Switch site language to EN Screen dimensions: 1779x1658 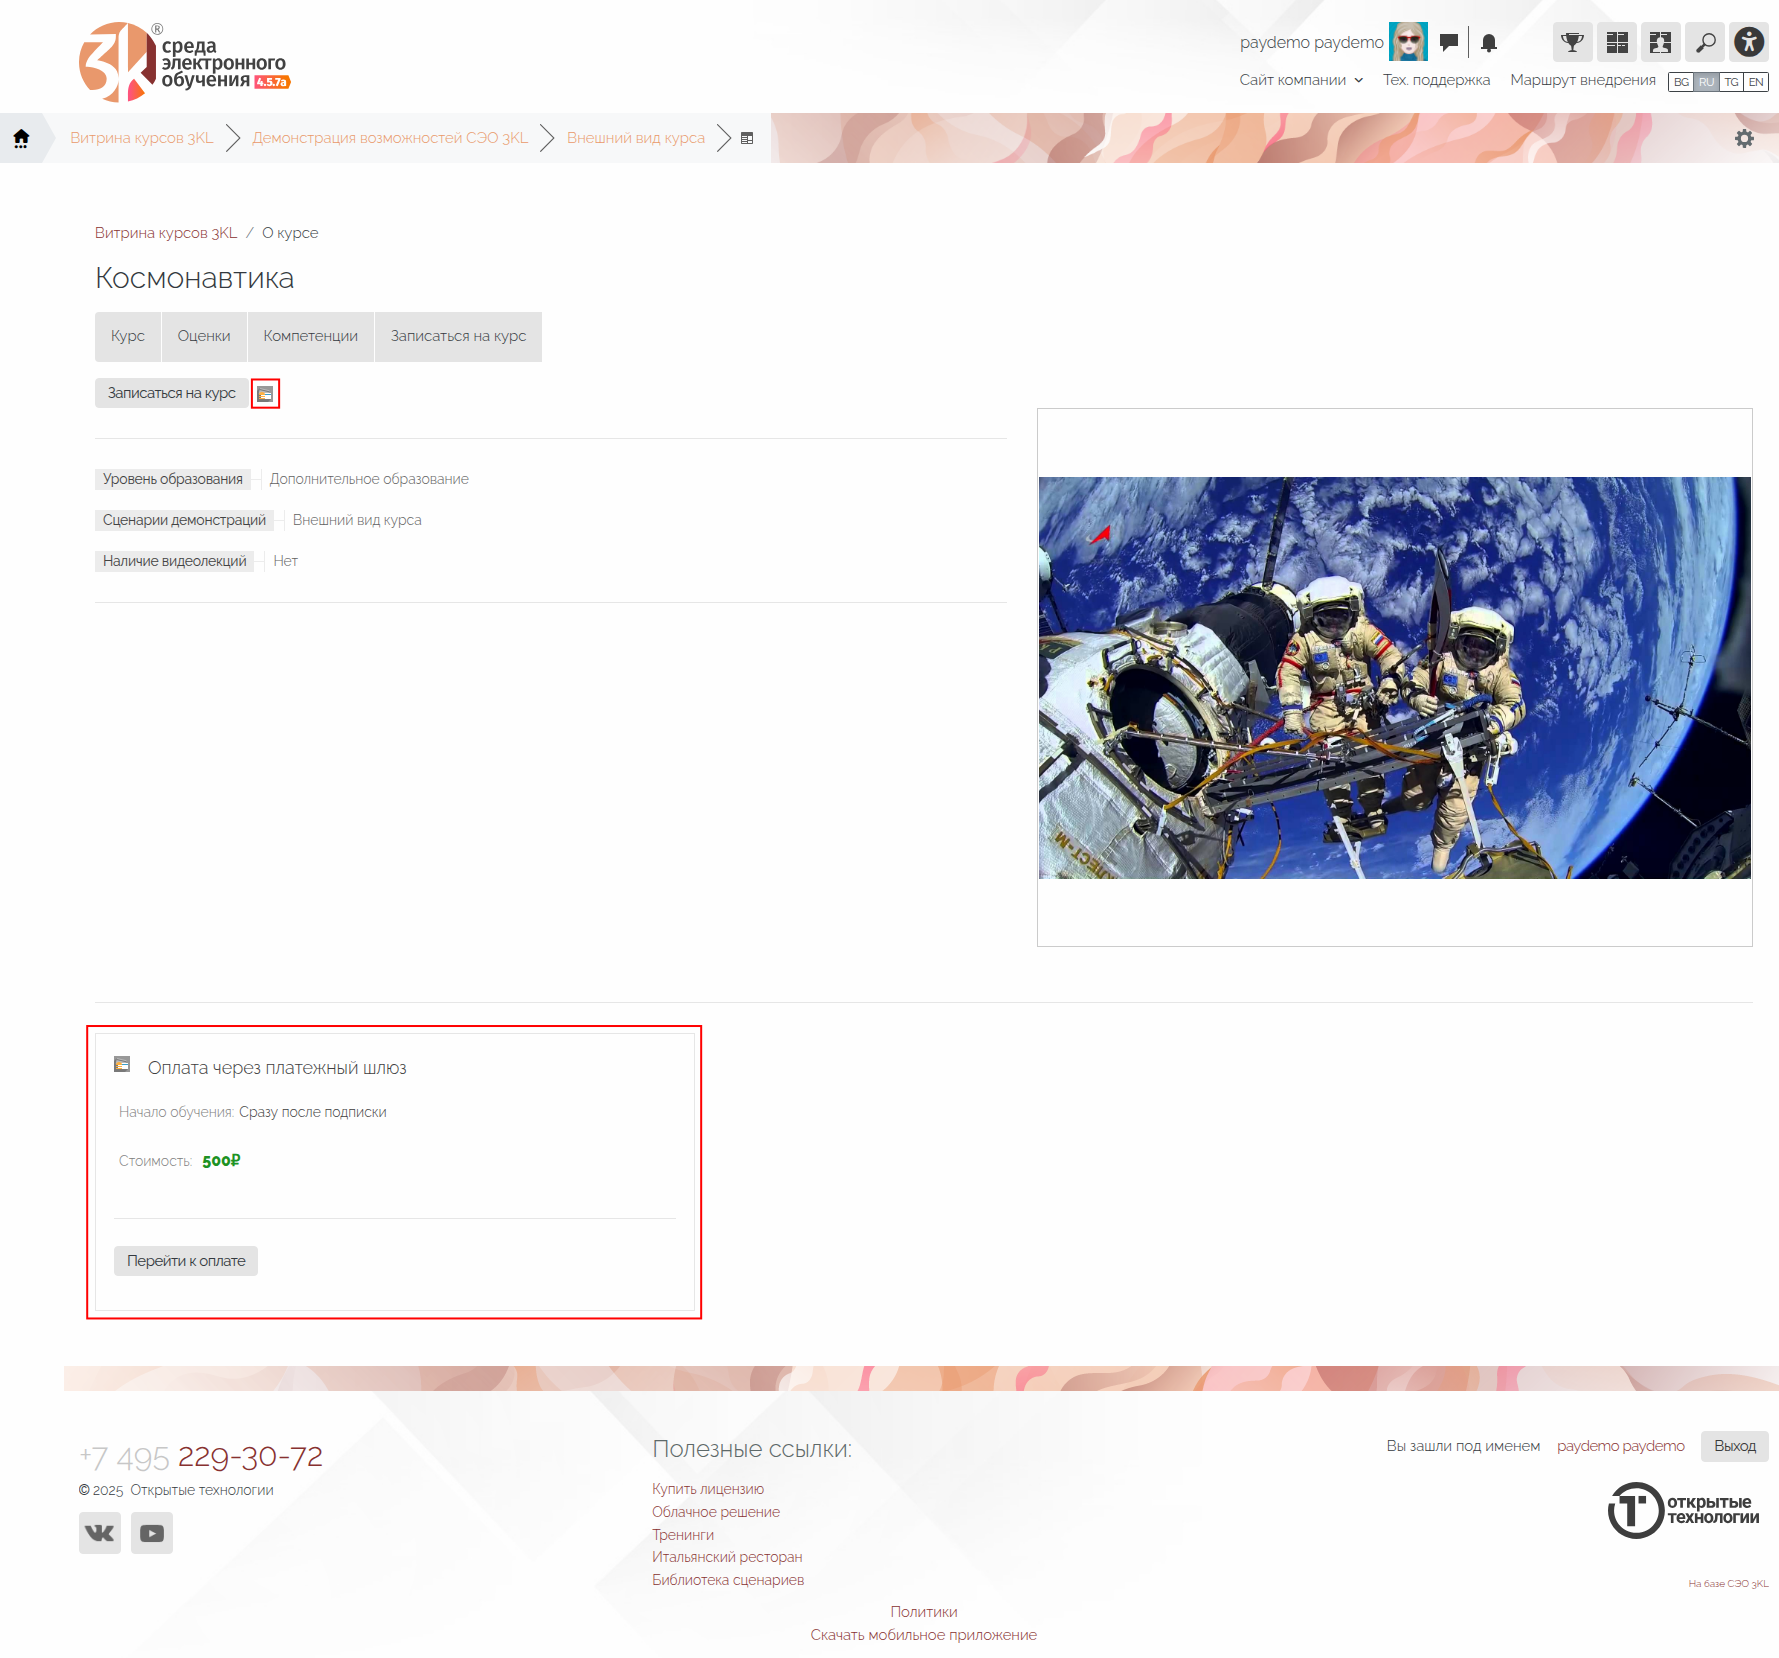[1756, 82]
